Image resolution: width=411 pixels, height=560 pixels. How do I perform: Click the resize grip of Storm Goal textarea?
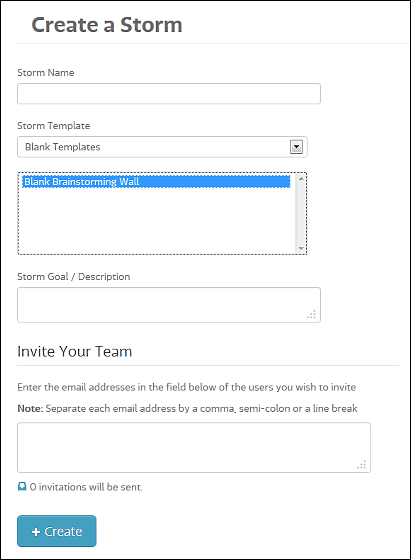click(311, 314)
